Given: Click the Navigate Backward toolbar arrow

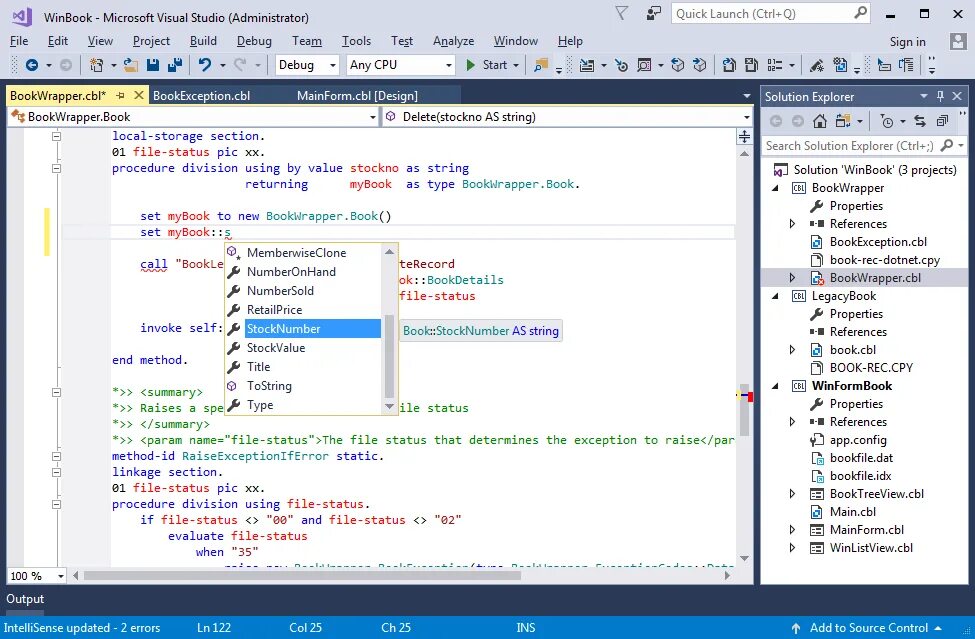Looking at the screenshot, I should point(32,65).
